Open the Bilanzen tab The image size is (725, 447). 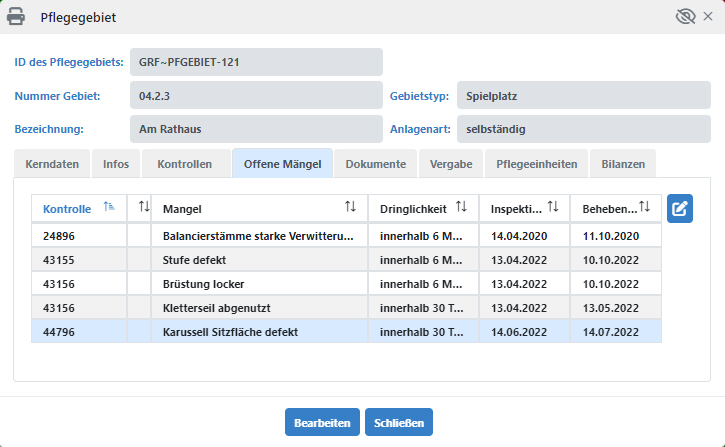coord(622,164)
